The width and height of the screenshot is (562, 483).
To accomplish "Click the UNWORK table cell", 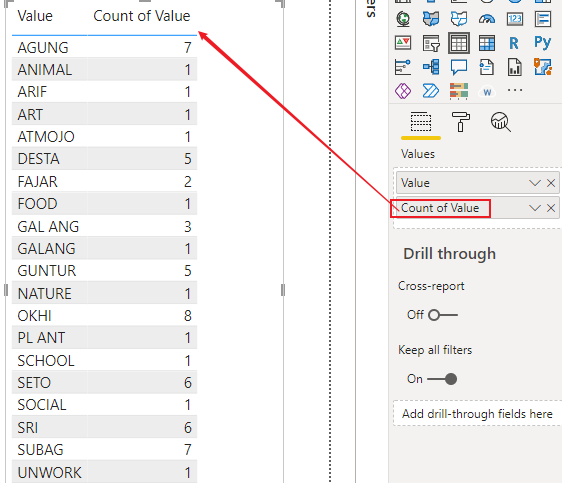I will [x=49, y=473].
